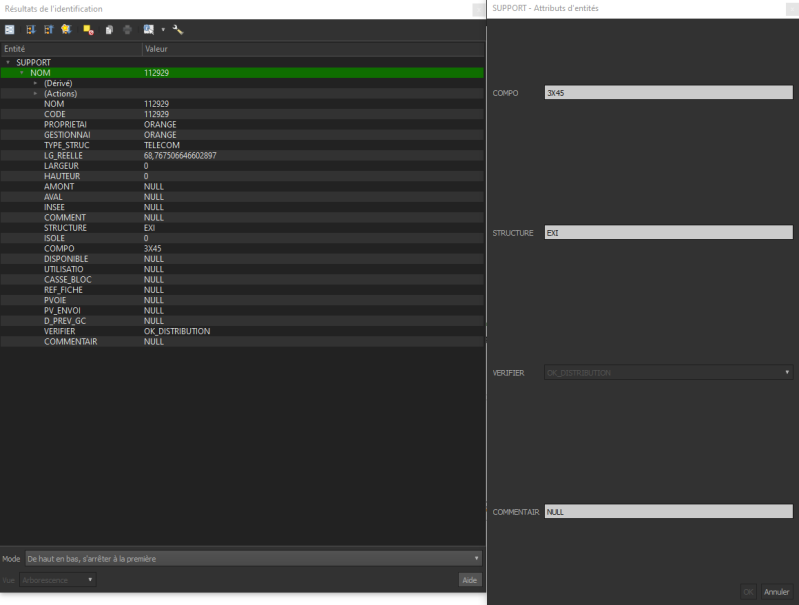Click the Collapse Tree icon
This screenshot has height=605, width=799.
click(x=48, y=30)
